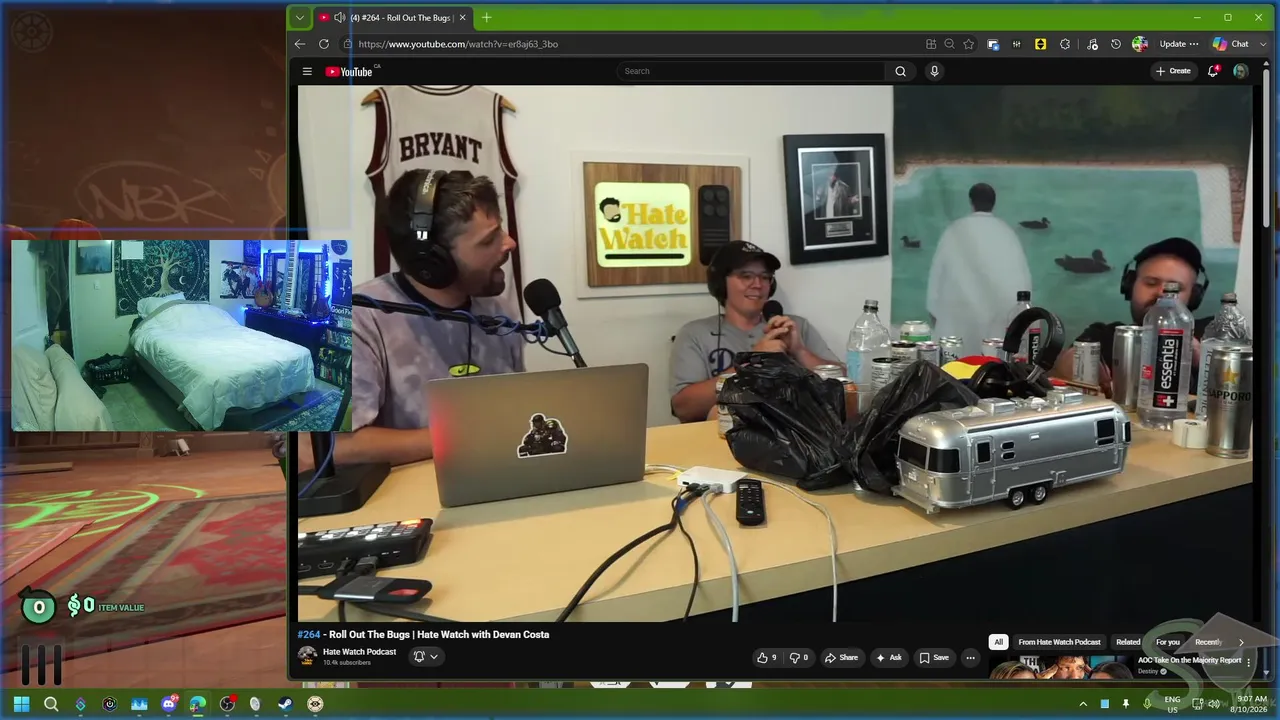The width and height of the screenshot is (1280, 720).
Task: Click the Create video button
Action: pos(1173,71)
